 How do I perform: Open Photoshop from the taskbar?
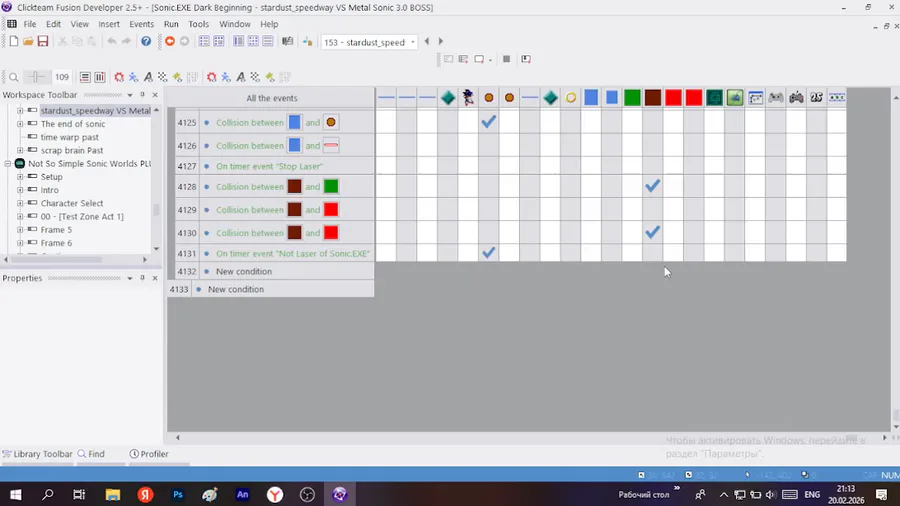tap(177, 495)
